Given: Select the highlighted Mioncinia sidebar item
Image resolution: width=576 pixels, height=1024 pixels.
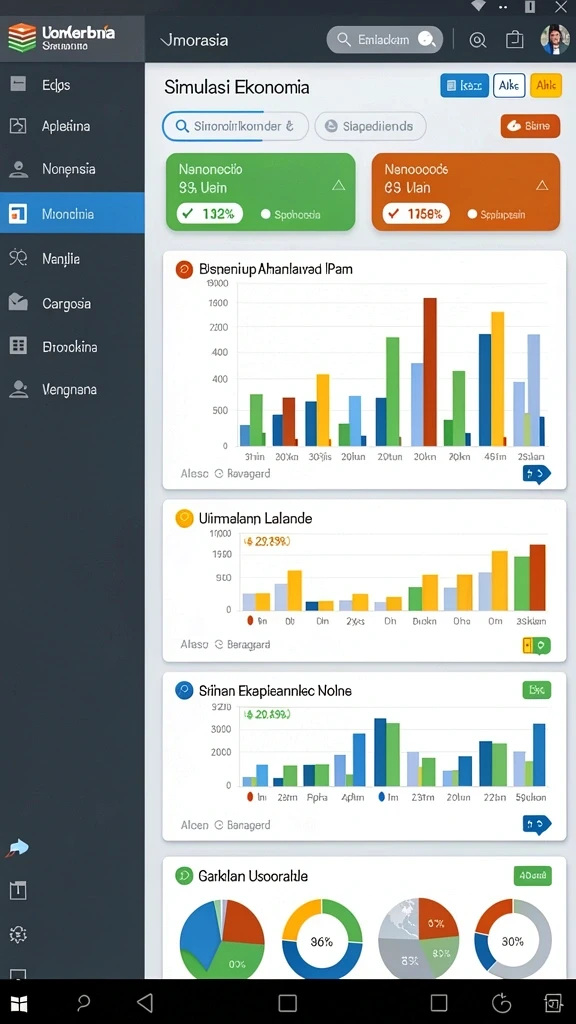Looking at the screenshot, I should [x=72, y=214].
